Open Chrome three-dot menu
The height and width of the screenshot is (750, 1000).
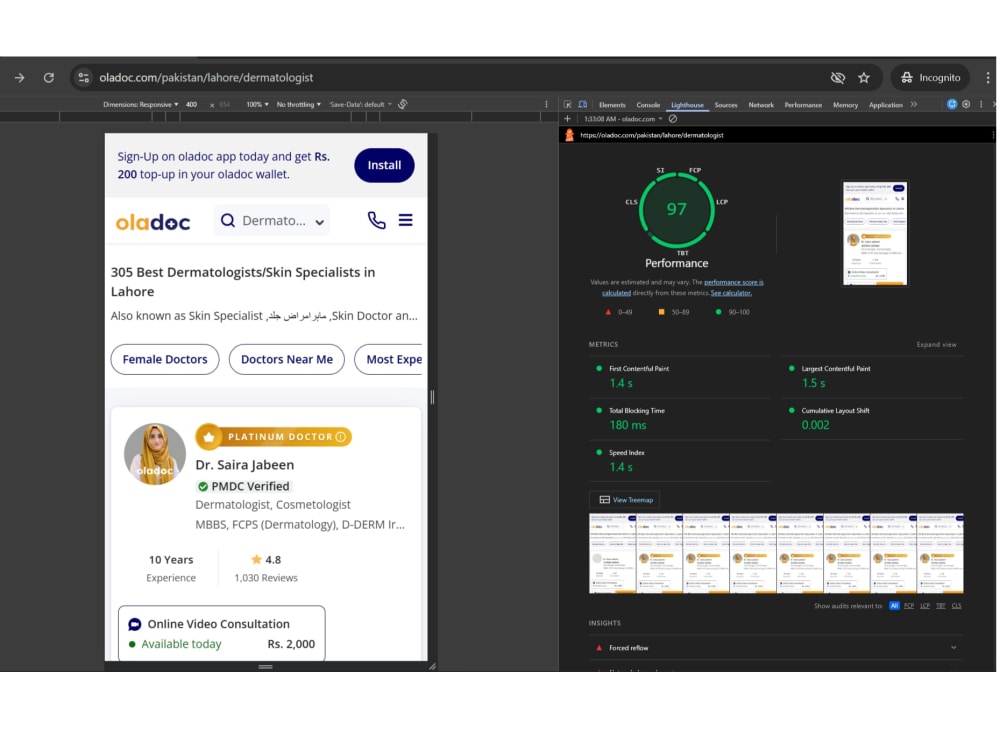(x=987, y=78)
